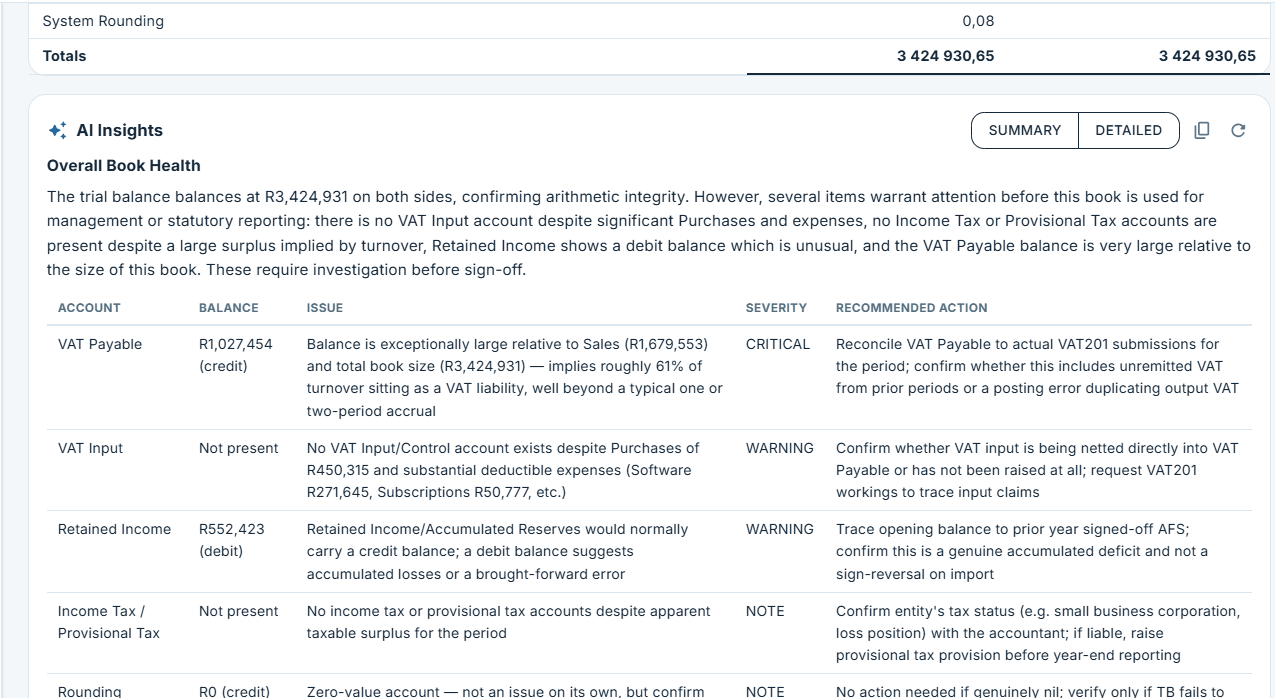The width and height of the screenshot is (1275, 698).
Task: Select the Totals credit amount 3 424 930,65
Action: click(x=1207, y=56)
